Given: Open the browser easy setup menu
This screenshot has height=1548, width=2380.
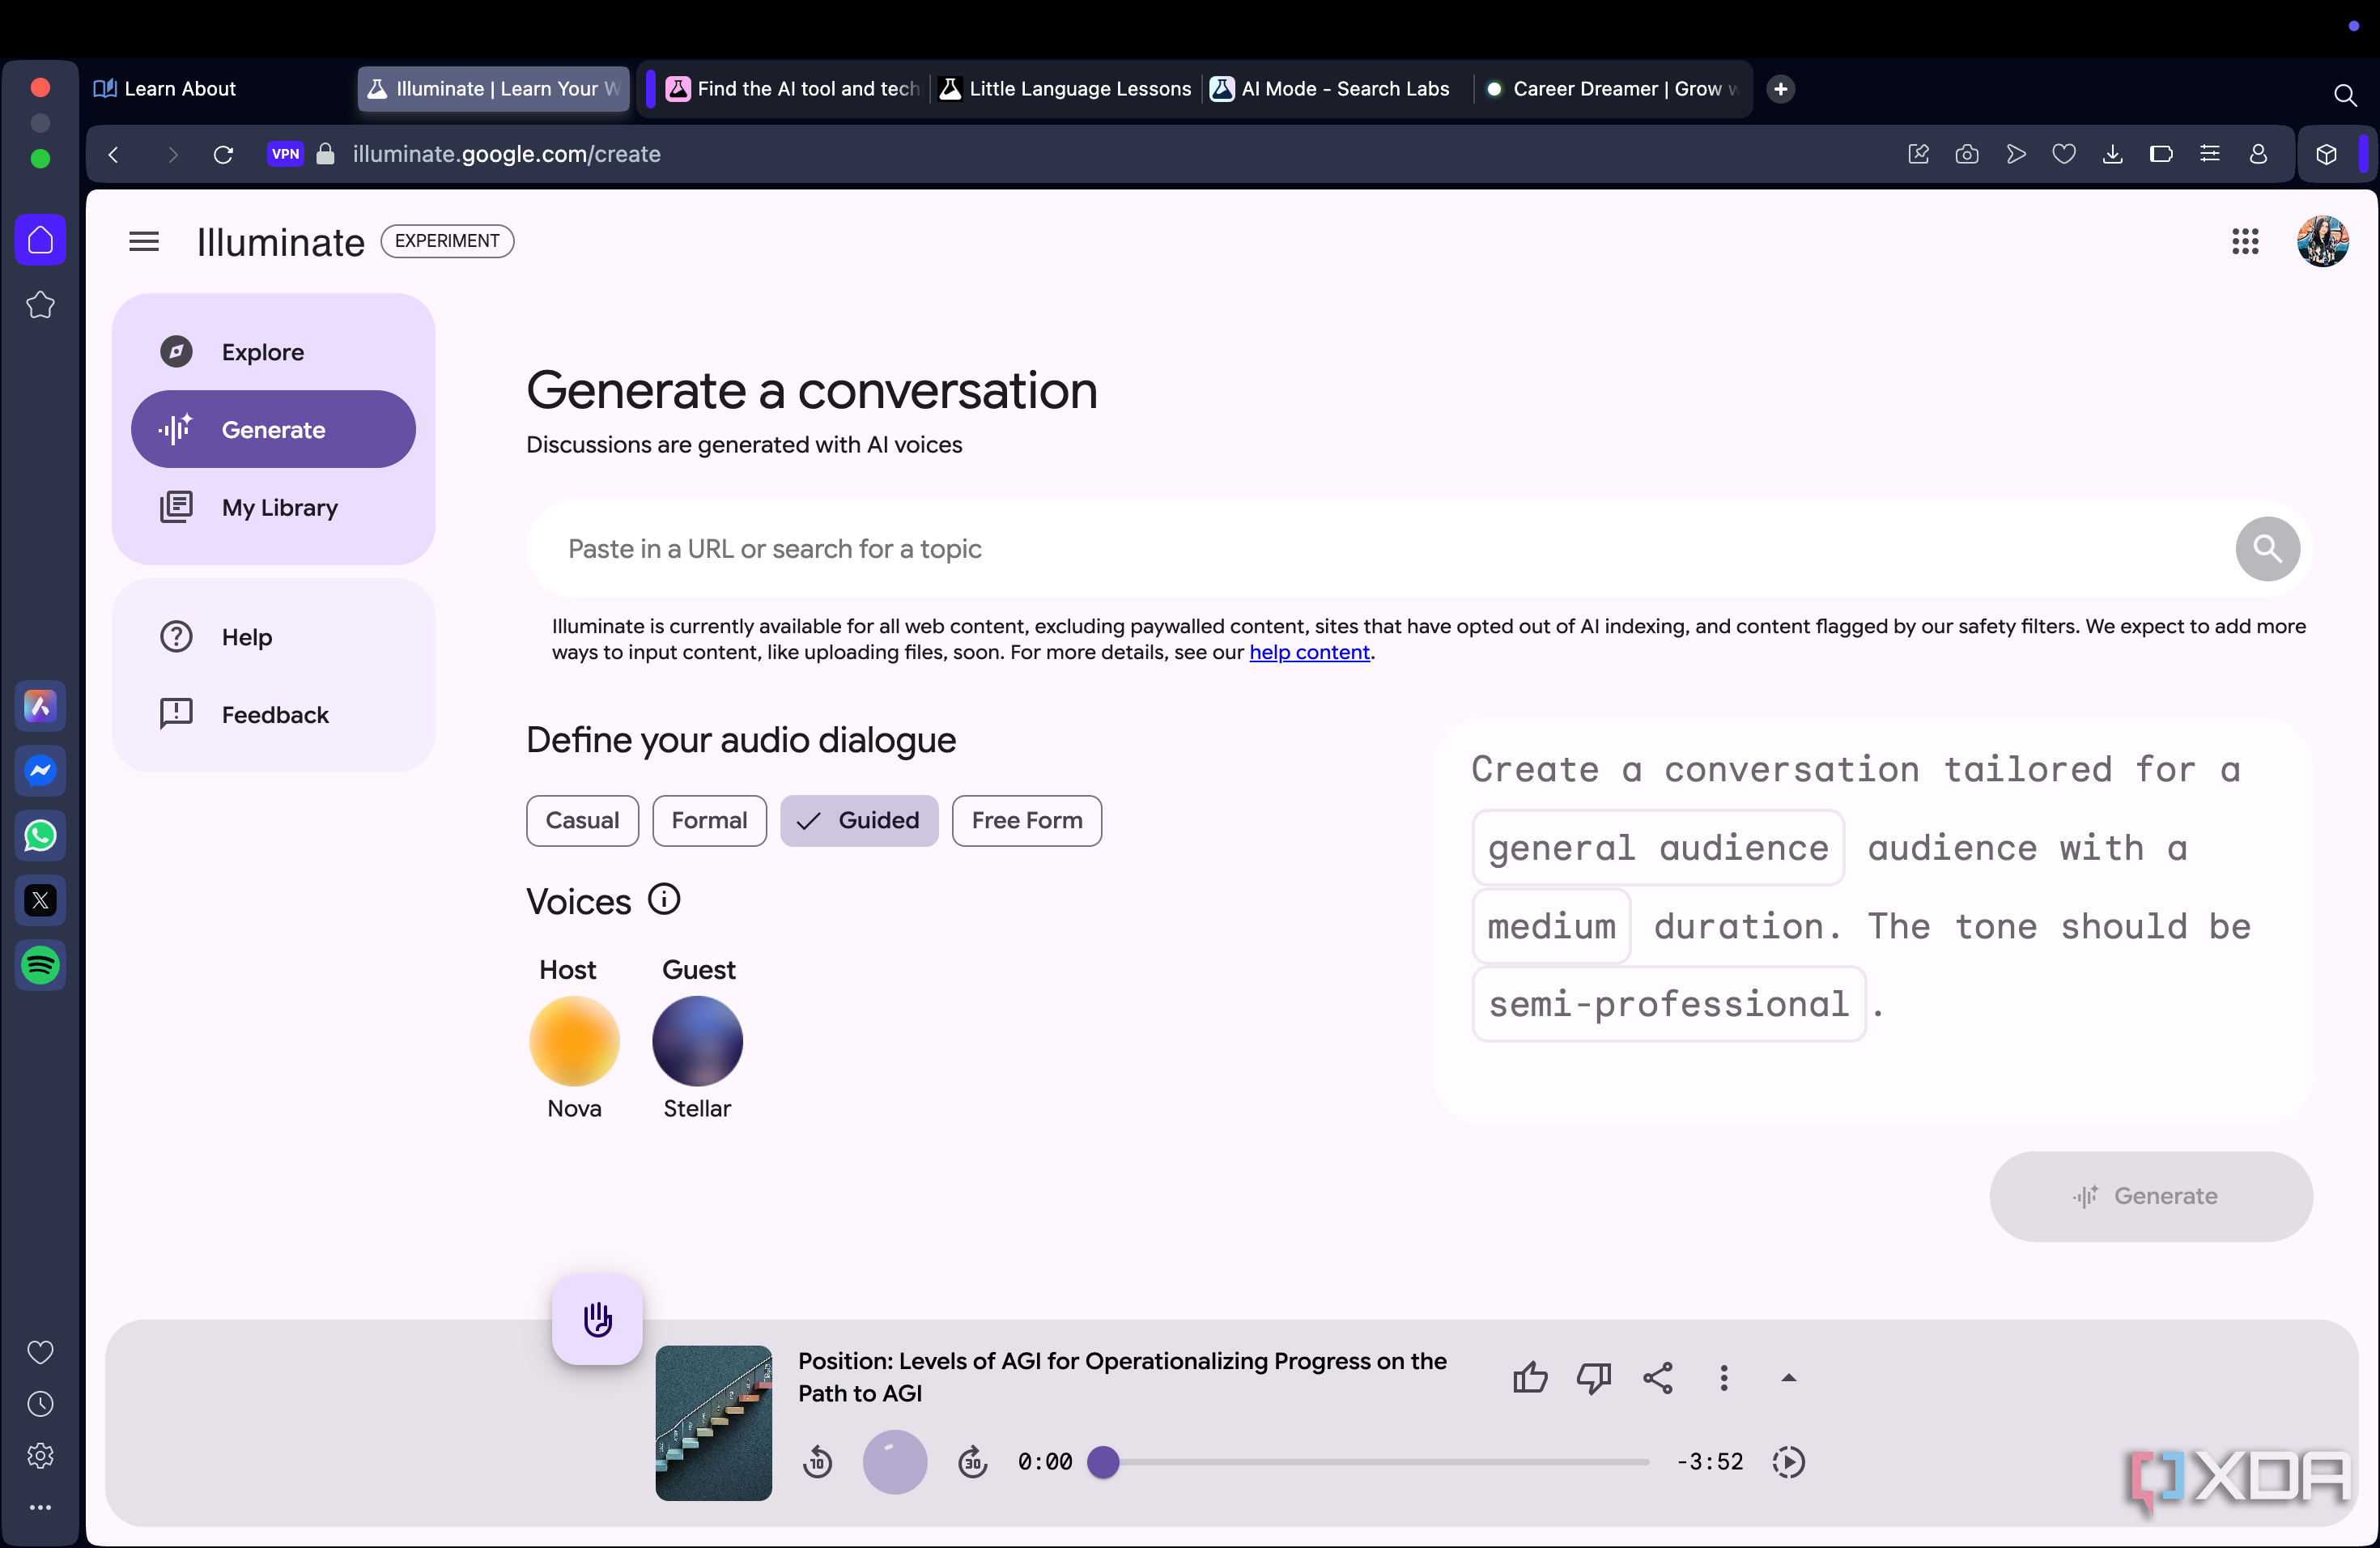Looking at the screenshot, I should click(2210, 154).
